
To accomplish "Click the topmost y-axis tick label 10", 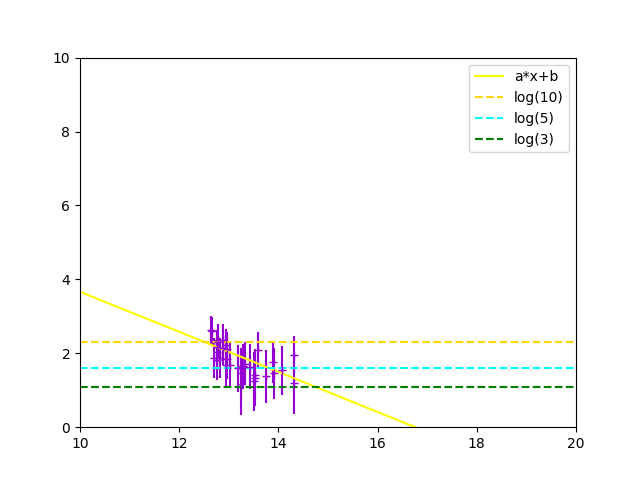I will click(63, 58).
